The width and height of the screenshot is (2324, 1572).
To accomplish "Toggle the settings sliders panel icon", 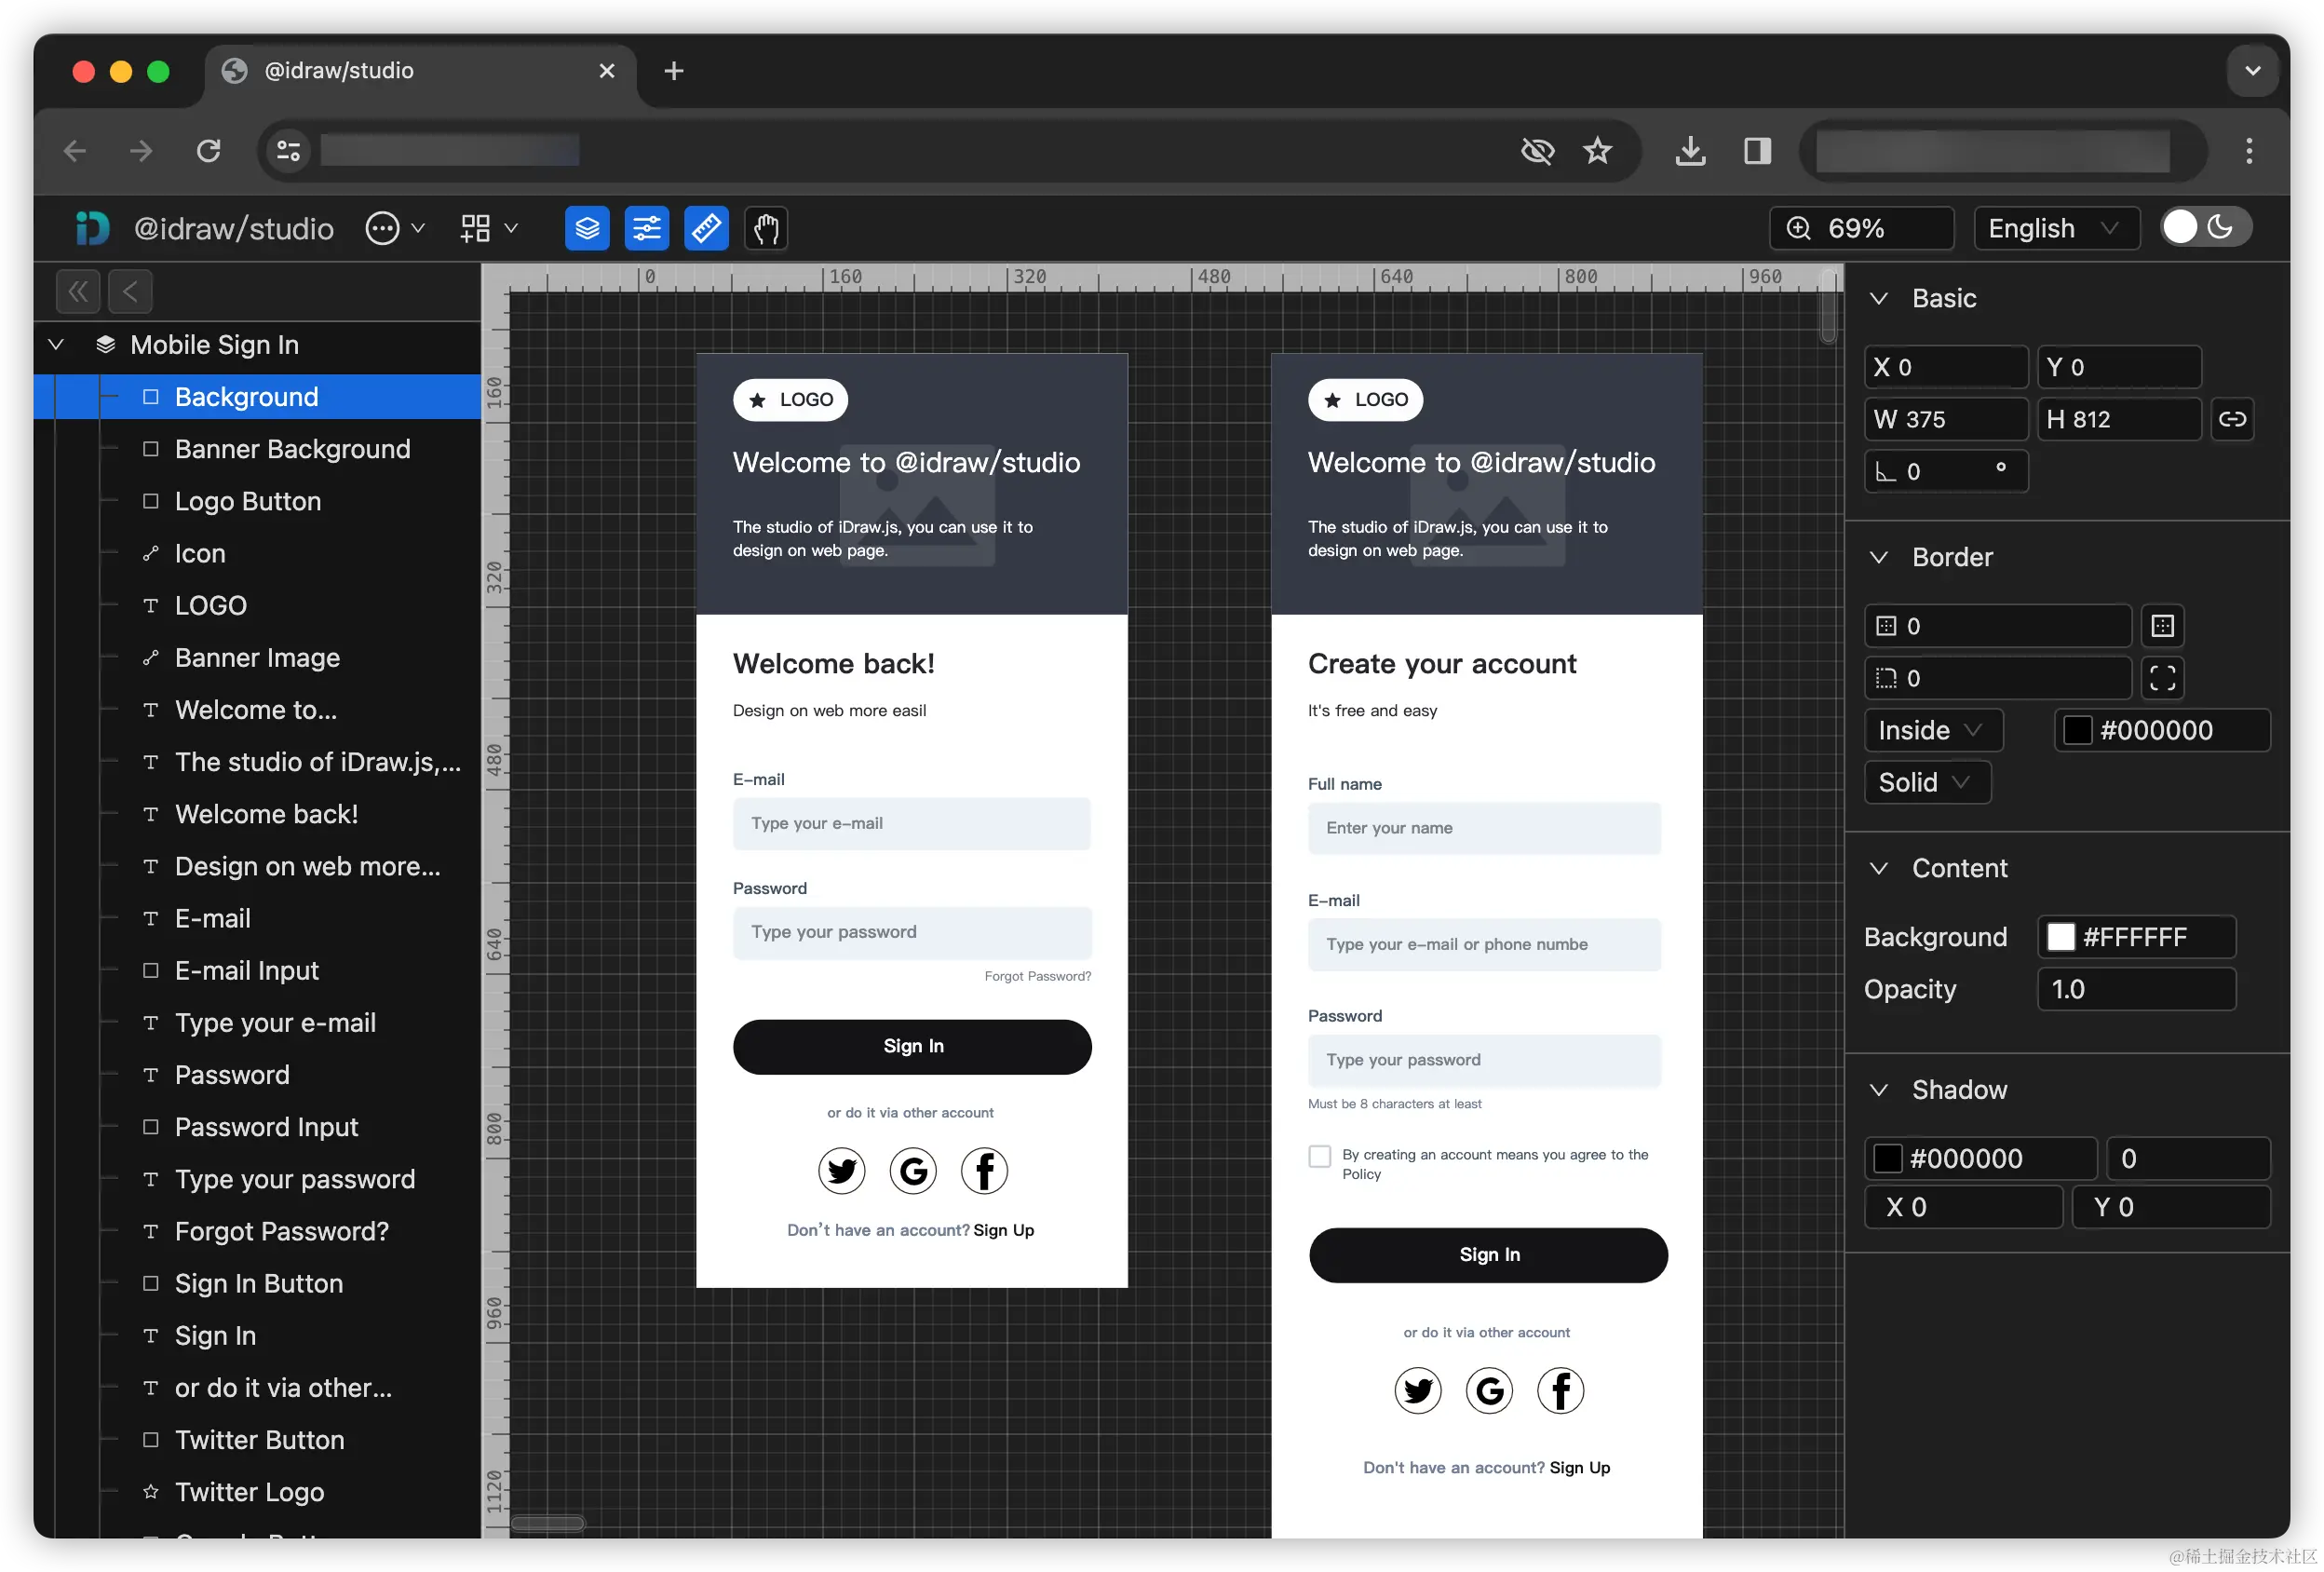I will click(646, 229).
